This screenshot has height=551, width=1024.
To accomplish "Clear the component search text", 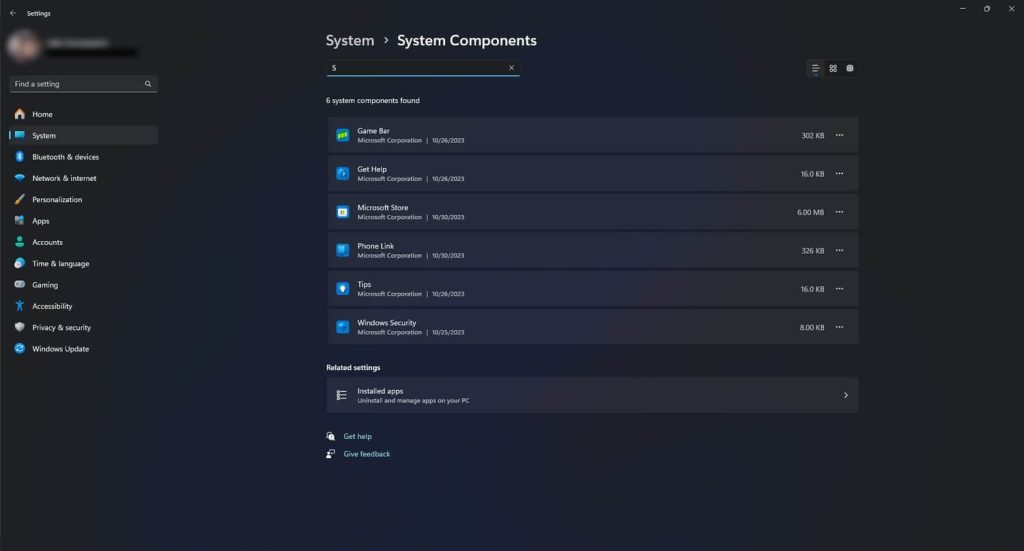I will [511, 68].
